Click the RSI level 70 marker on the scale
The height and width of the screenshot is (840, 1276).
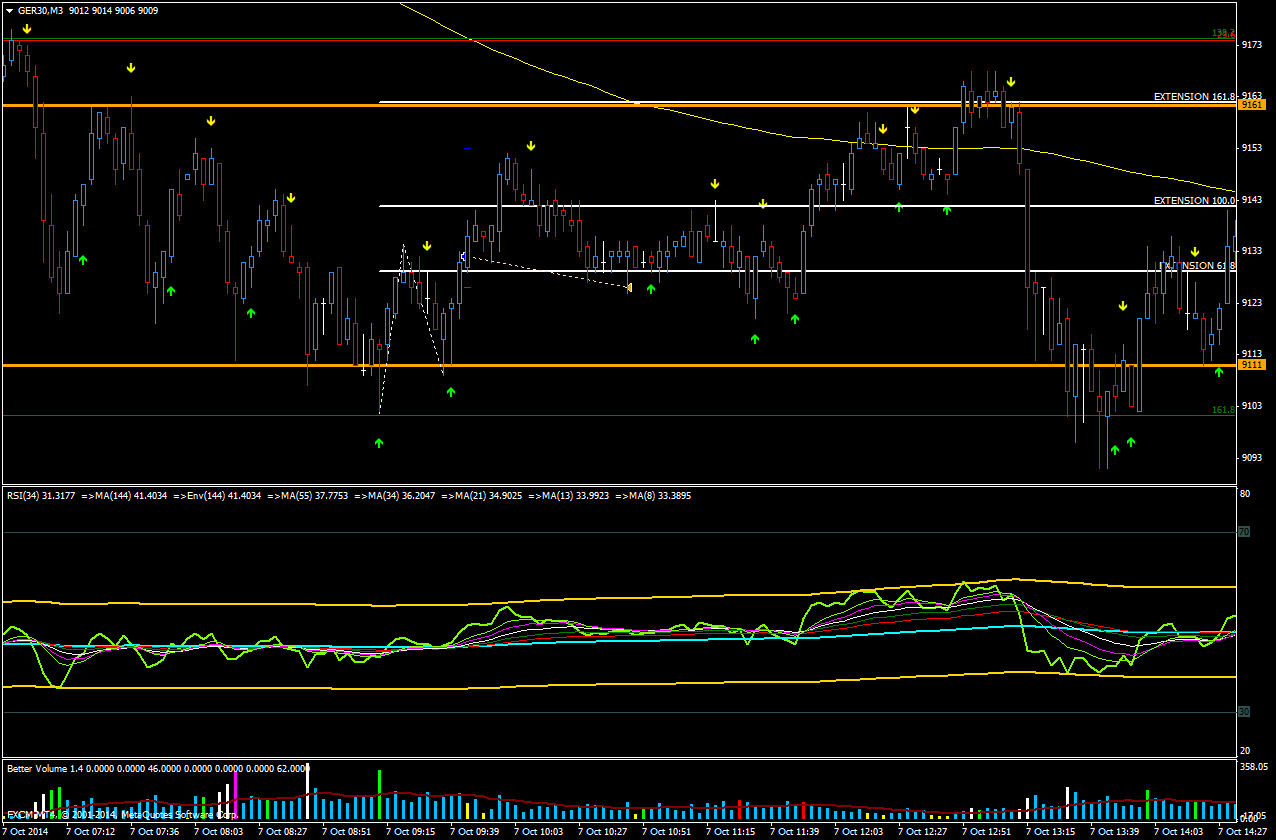(x=1244, y=533)
